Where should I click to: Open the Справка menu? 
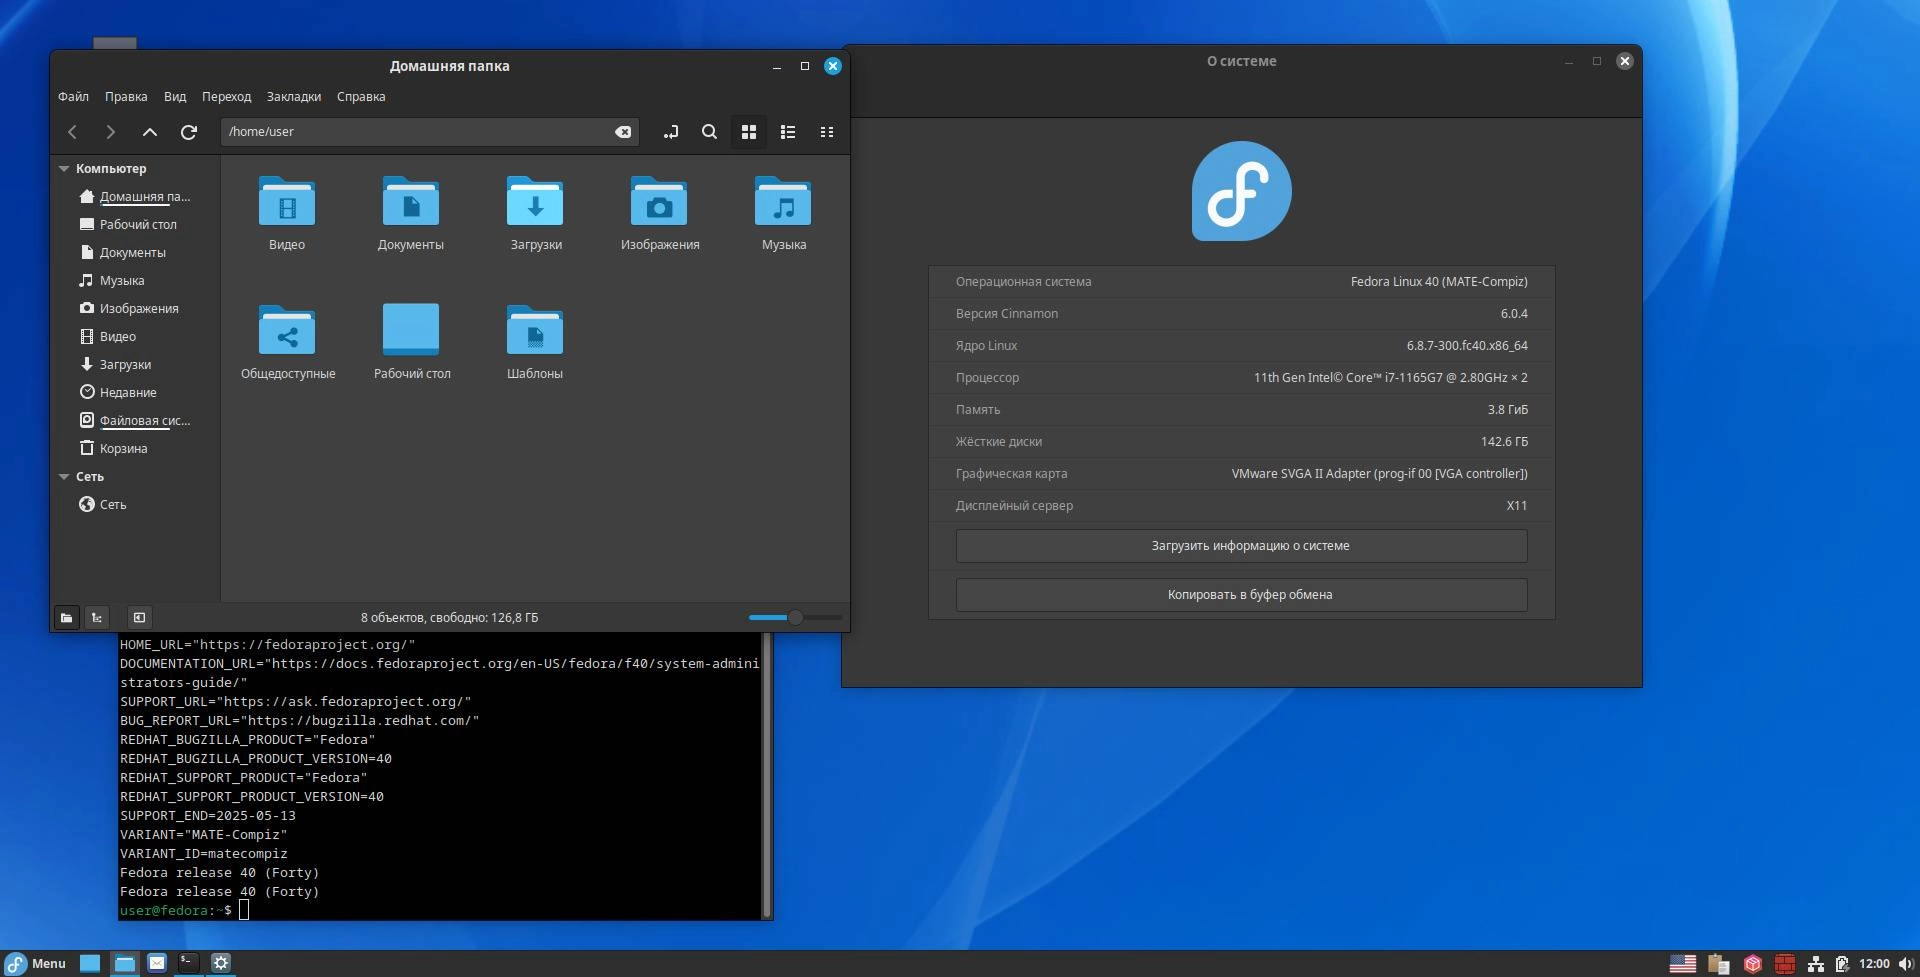click(361, 97)
